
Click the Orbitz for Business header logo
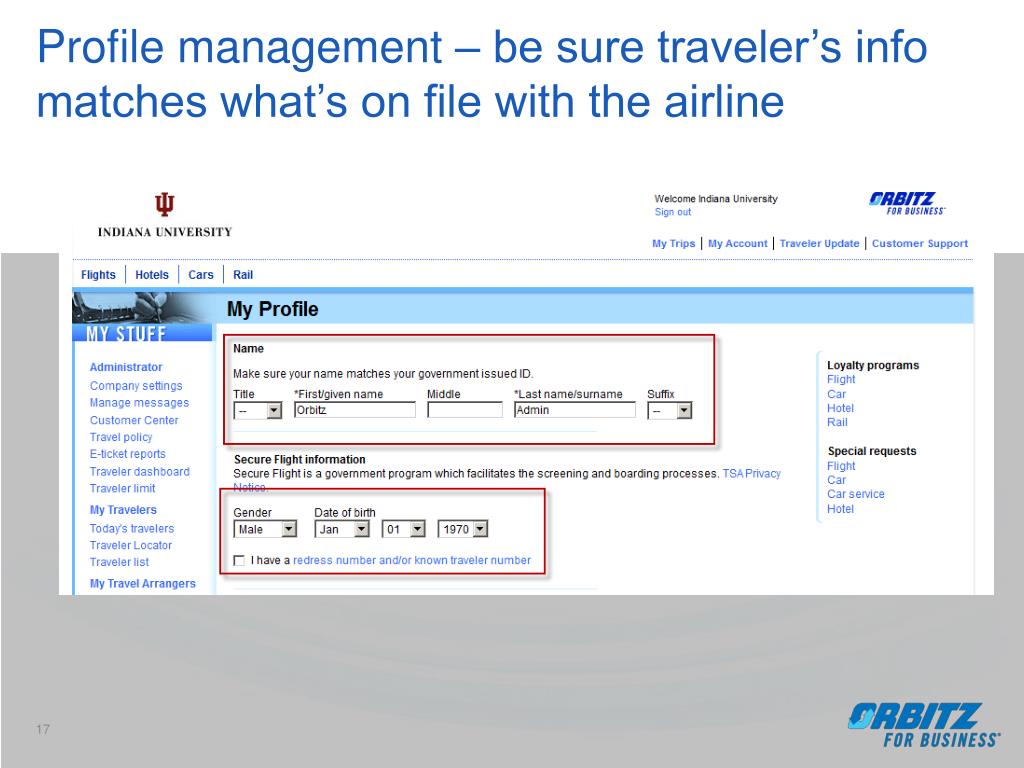(x=906, y=203)
